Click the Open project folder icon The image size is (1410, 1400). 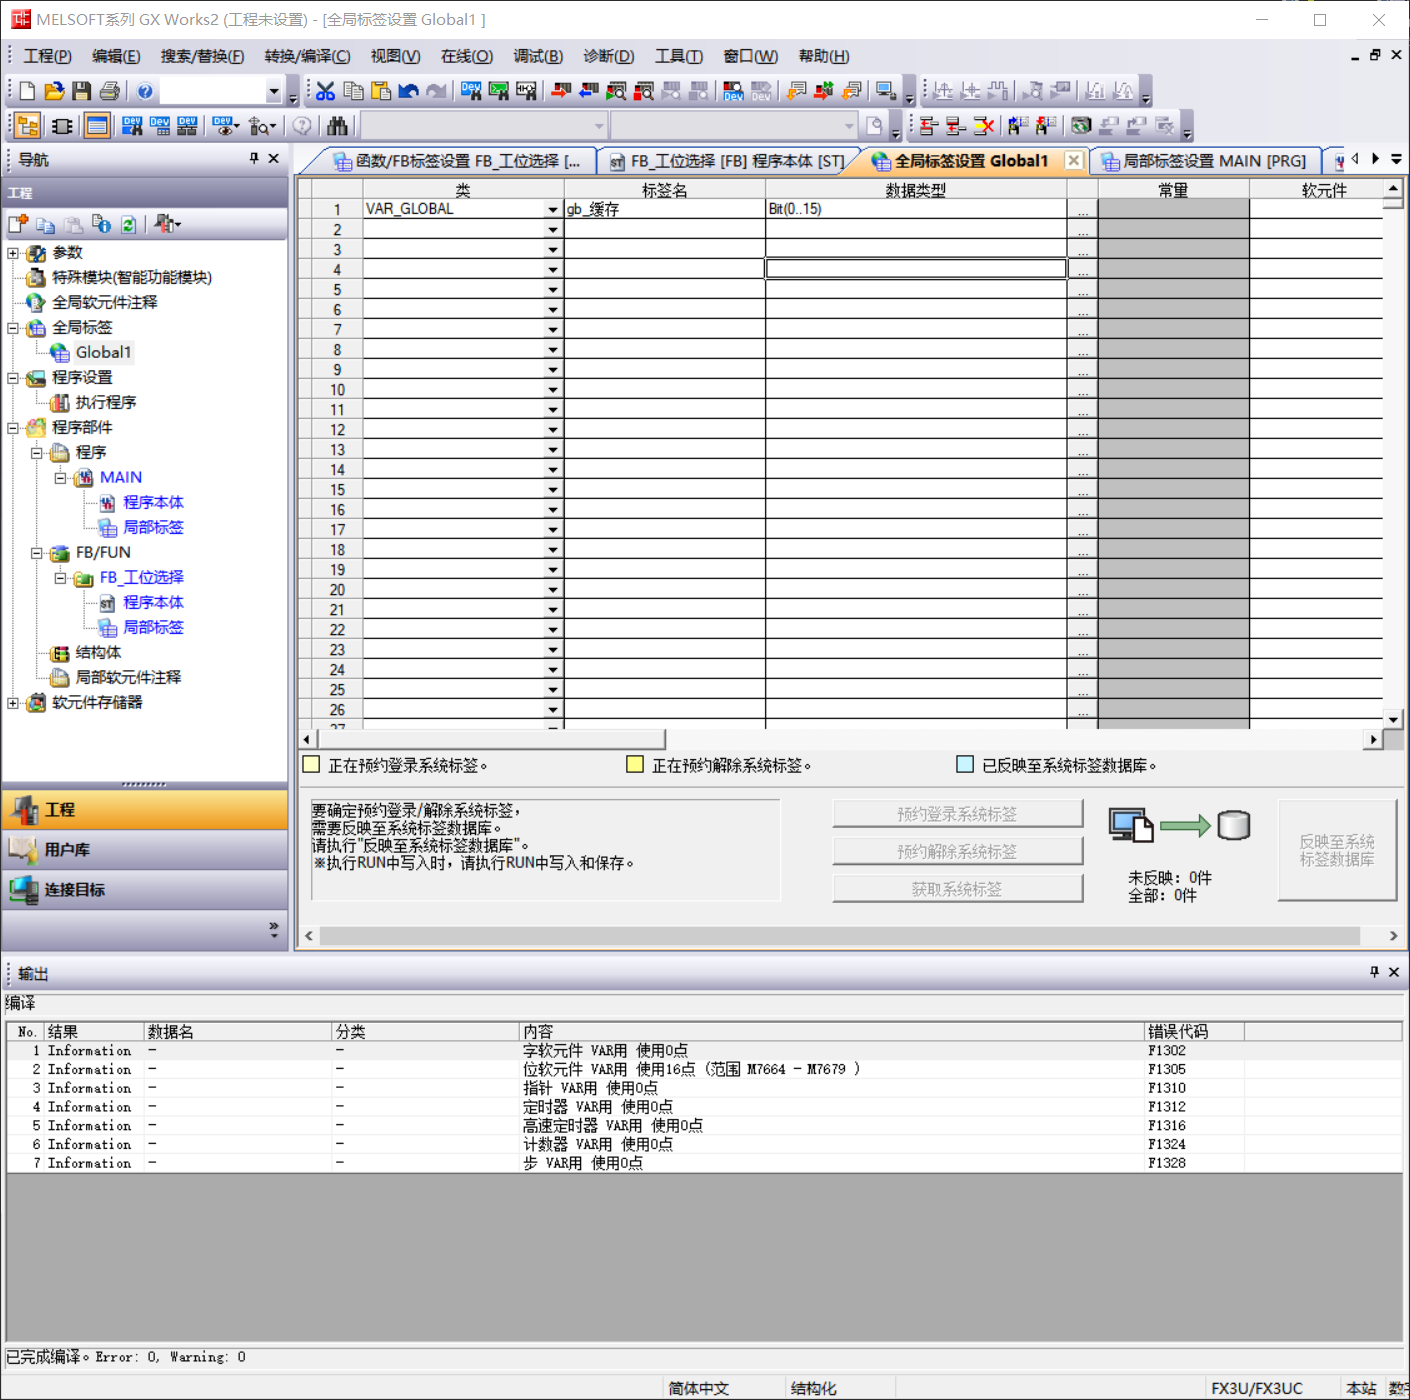point(54,92)
